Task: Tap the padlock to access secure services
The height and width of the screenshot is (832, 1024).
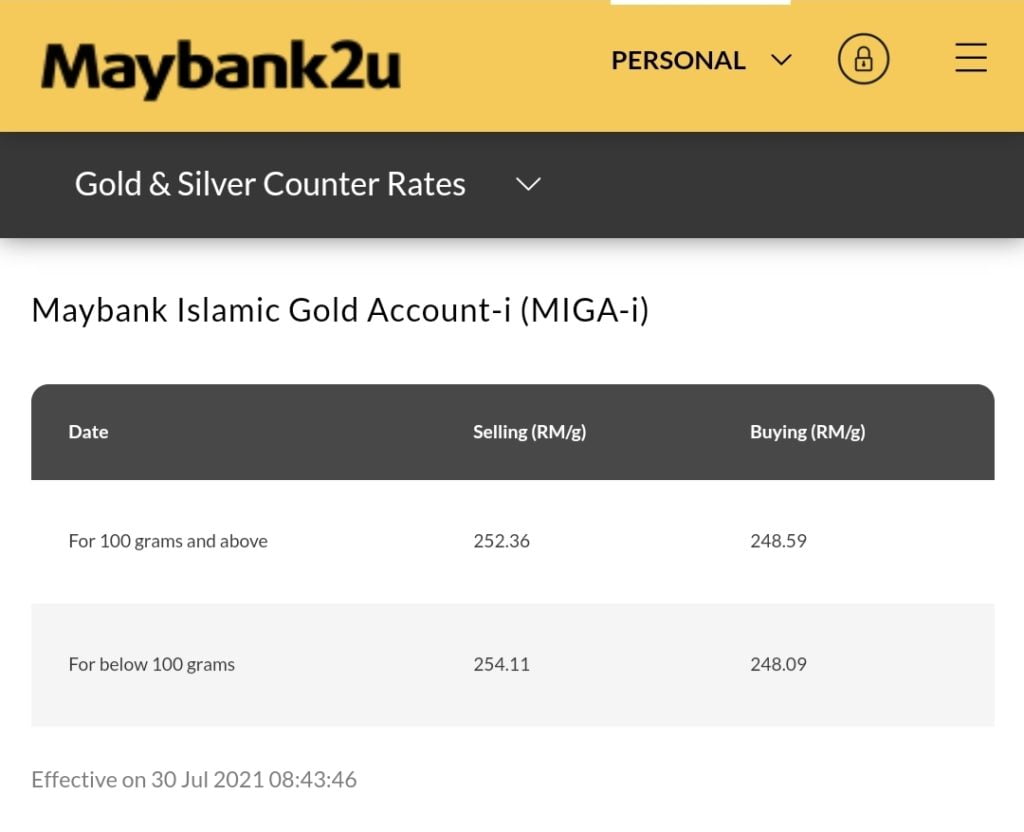Action: (863, 59)
